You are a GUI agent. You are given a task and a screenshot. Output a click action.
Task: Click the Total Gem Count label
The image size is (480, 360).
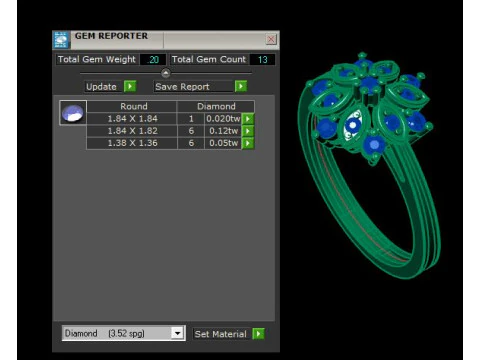(209, 59)
